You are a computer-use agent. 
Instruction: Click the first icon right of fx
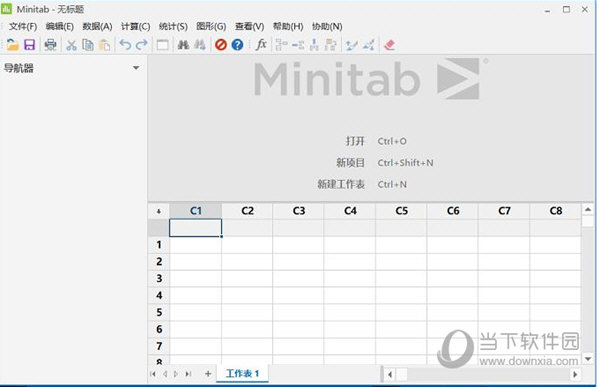coord(281,45)
